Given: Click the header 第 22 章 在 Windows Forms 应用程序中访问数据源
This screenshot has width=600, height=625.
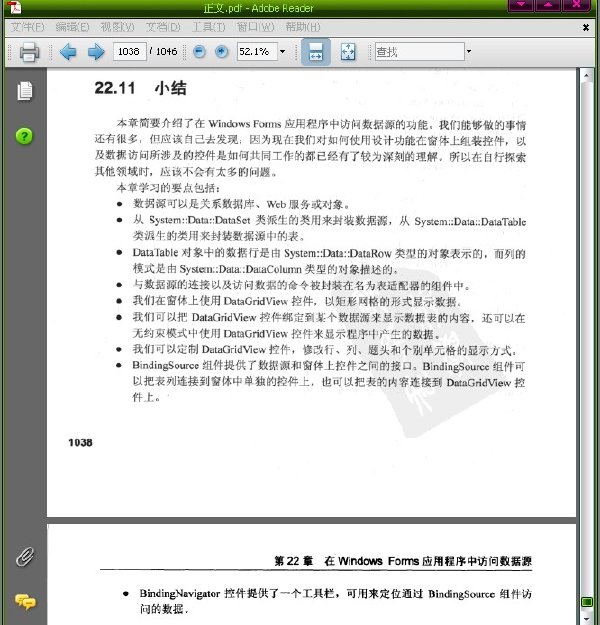Looking at the screenshot, I should [403, 561].
